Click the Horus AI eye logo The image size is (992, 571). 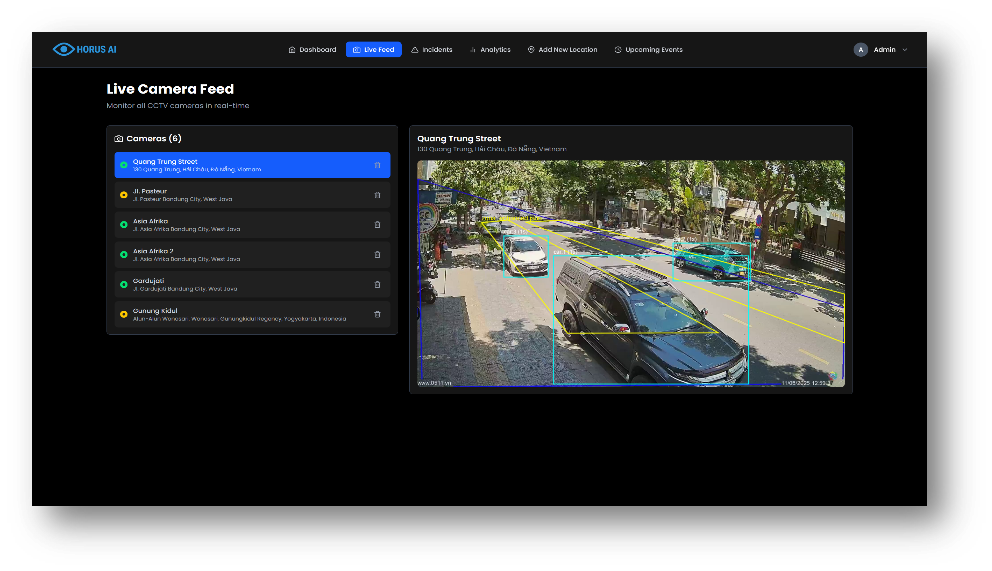pos(64,49)
